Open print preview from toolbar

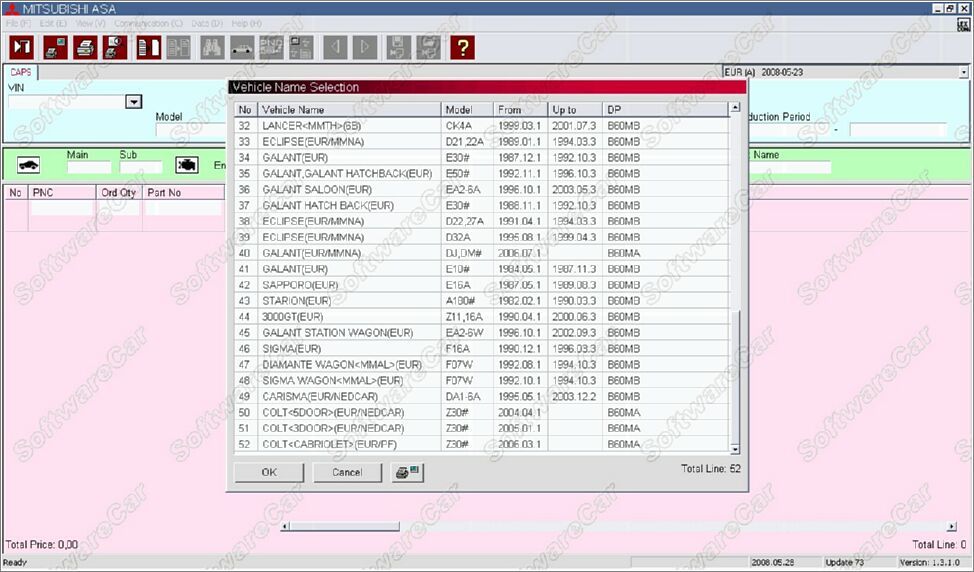(x=116, y=47)
